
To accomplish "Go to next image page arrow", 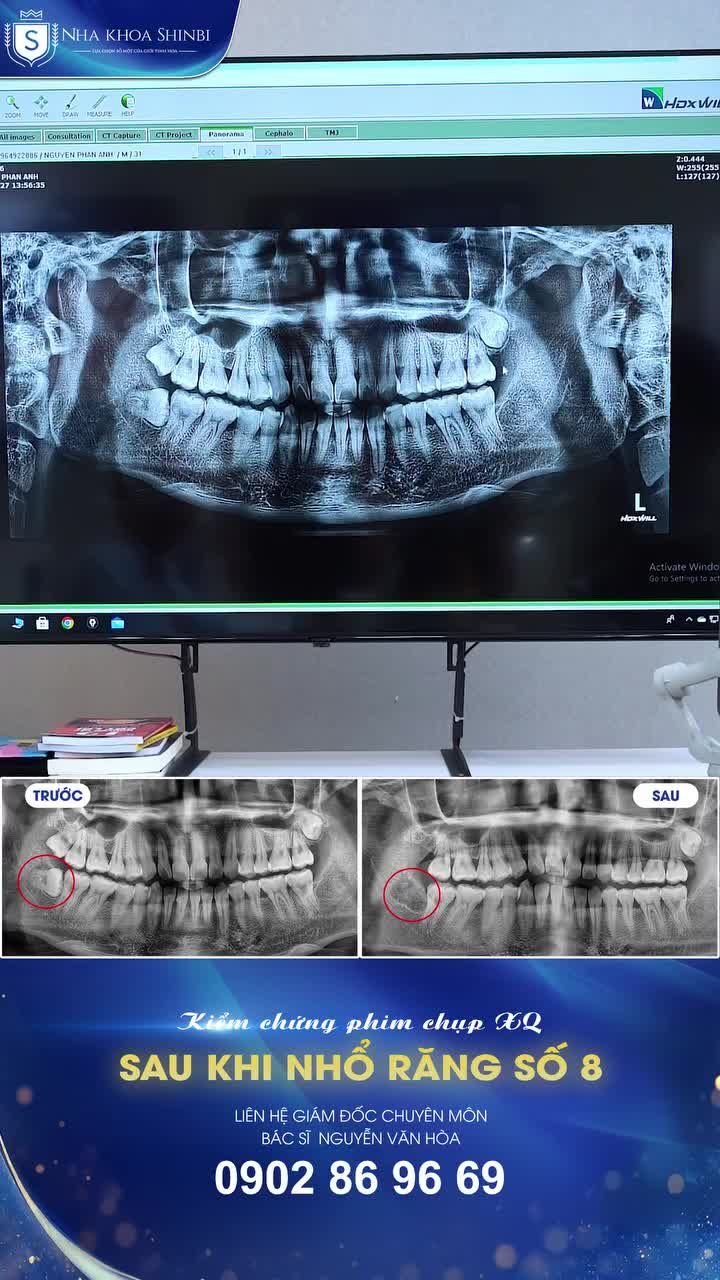I will pos(268,151).
